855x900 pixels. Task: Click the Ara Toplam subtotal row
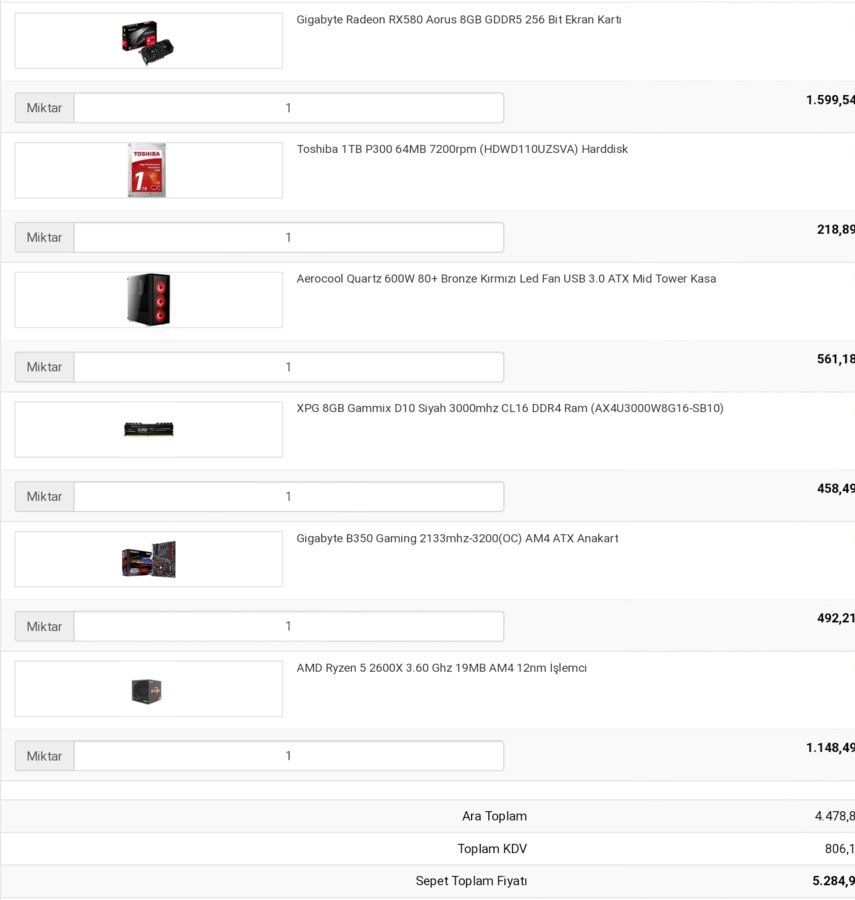click(x=428, y=816)
